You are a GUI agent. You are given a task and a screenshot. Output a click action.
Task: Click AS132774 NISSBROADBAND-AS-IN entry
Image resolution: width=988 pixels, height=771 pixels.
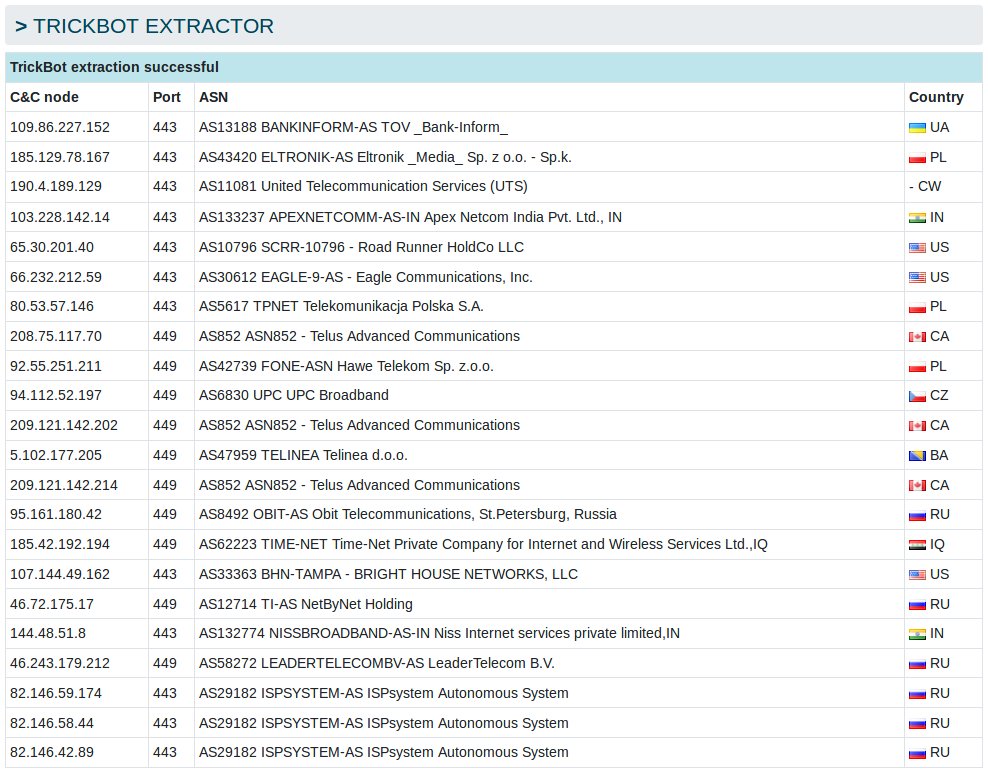439,633
